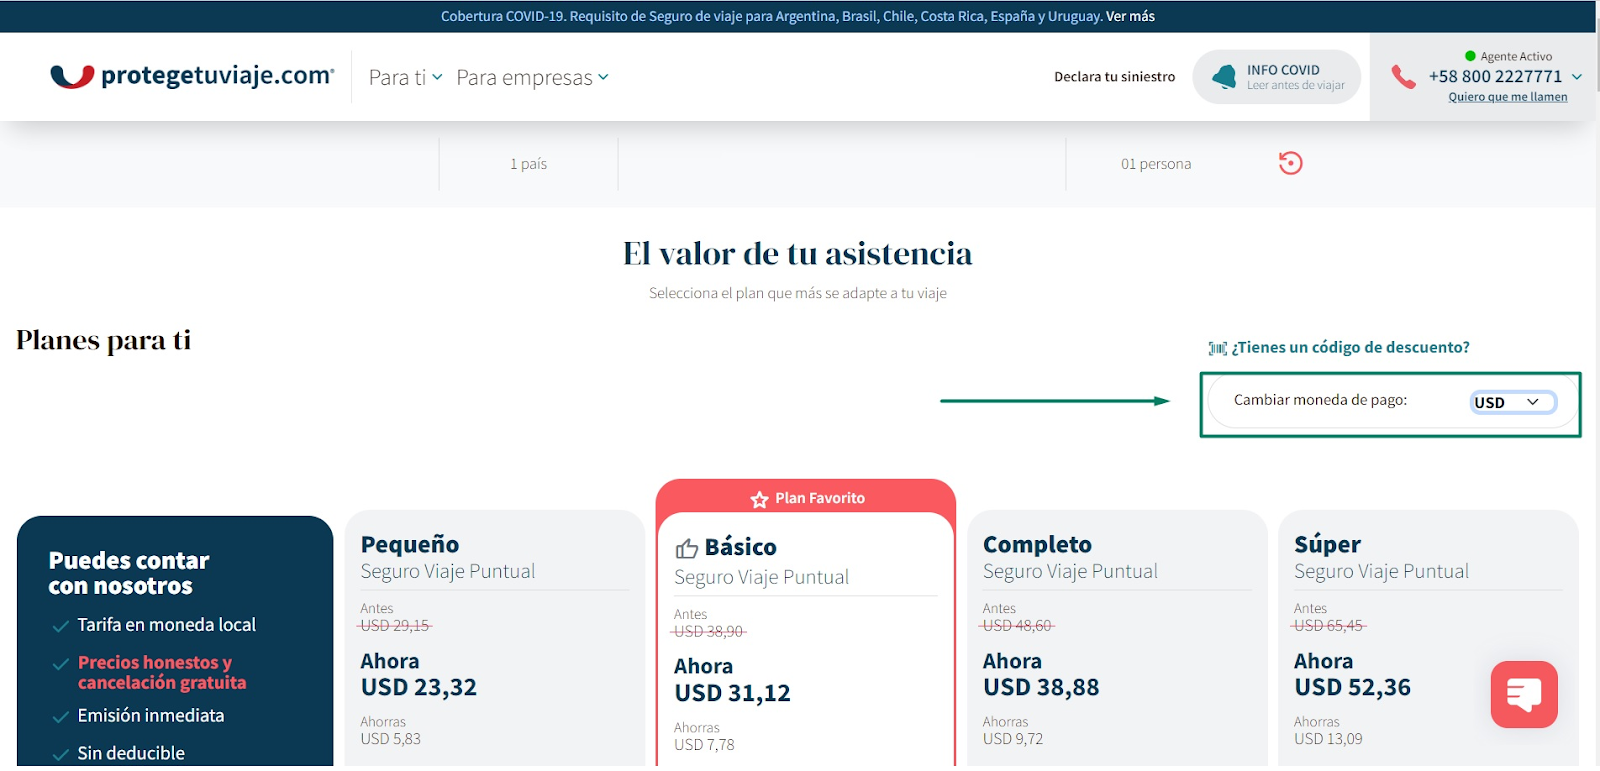Click Puedes contar con nosotros heading
This screenshot has height=771, width=1600.
(x=129, y=574)
